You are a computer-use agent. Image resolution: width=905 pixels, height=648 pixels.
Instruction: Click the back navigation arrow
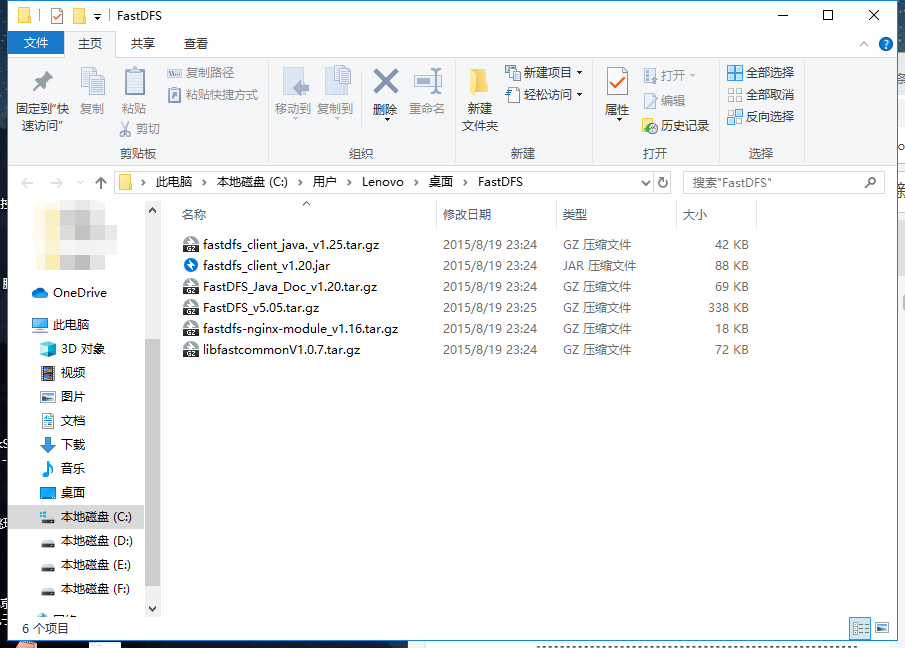(27, 183)
